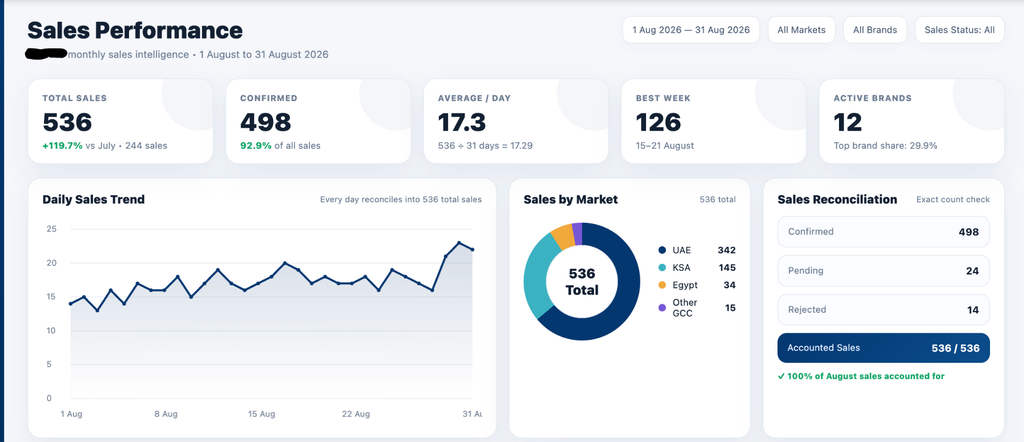Click the KSA value 145
This screenshot has width=1024, height=442.
pos(726,268)
